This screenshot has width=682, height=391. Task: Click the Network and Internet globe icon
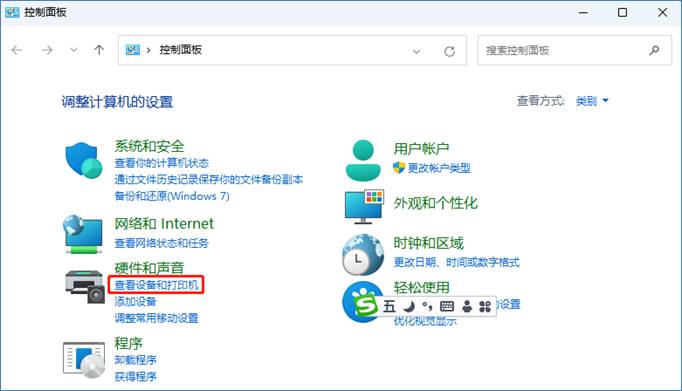(x=83, y=234)
